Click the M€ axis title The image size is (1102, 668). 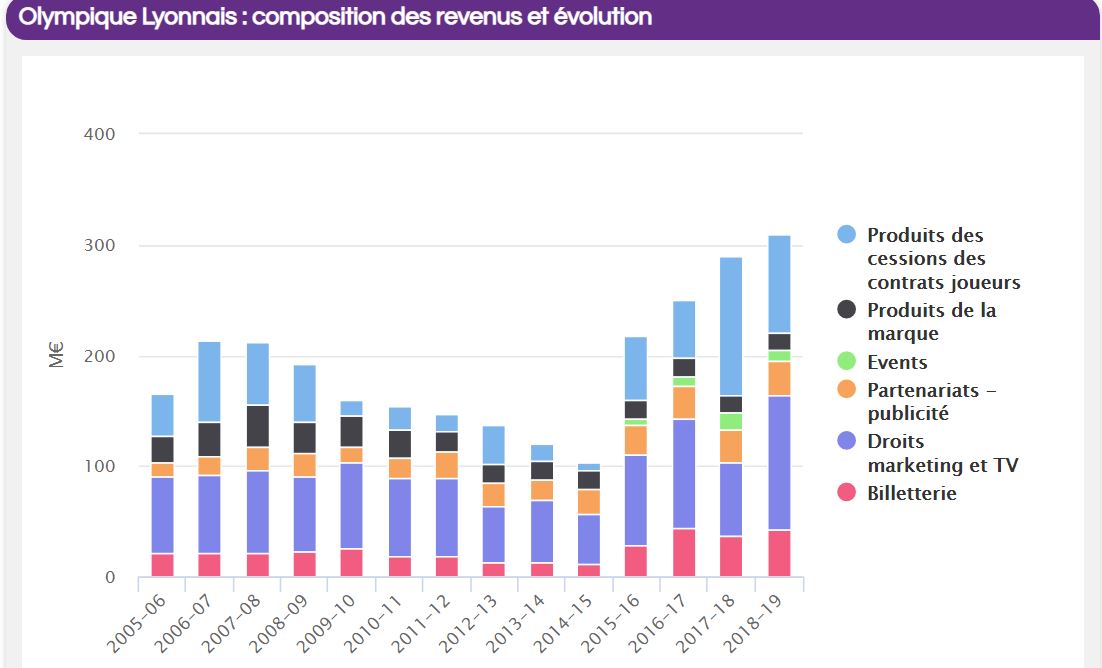pyautogui.click(x=56, y=355)
